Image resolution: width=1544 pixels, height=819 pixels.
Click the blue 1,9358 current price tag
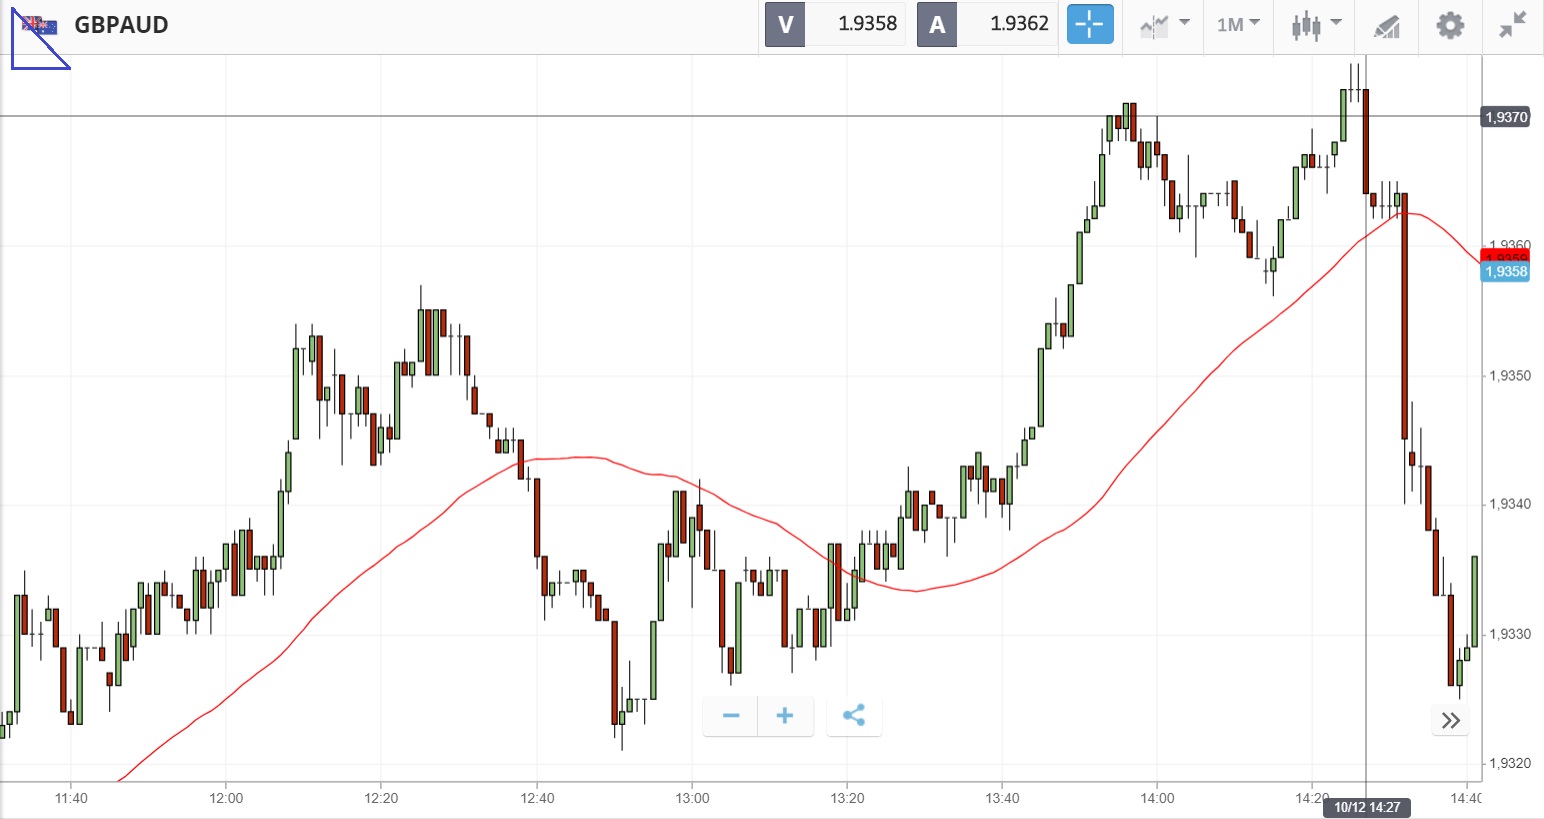1505,272
